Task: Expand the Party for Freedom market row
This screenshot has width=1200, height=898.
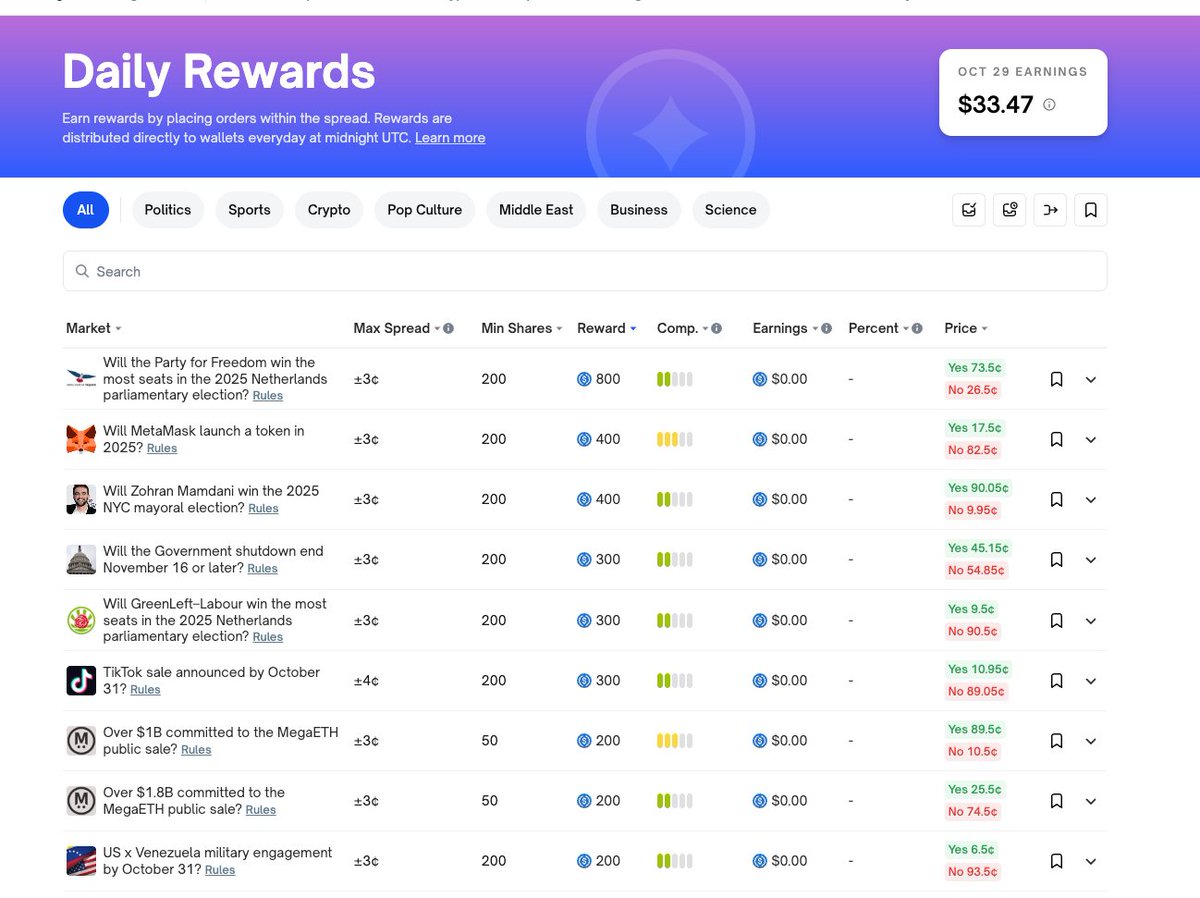Action: click(1091, 380)
